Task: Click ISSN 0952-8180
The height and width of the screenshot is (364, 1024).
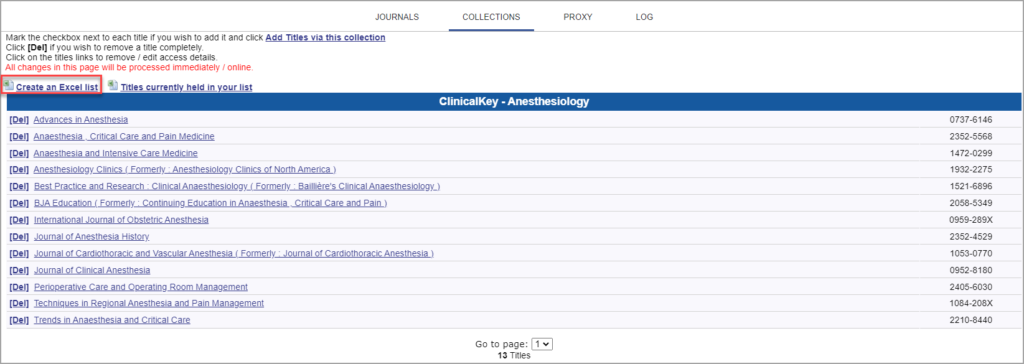Action: pyautogui.click(x=971, y=270)
